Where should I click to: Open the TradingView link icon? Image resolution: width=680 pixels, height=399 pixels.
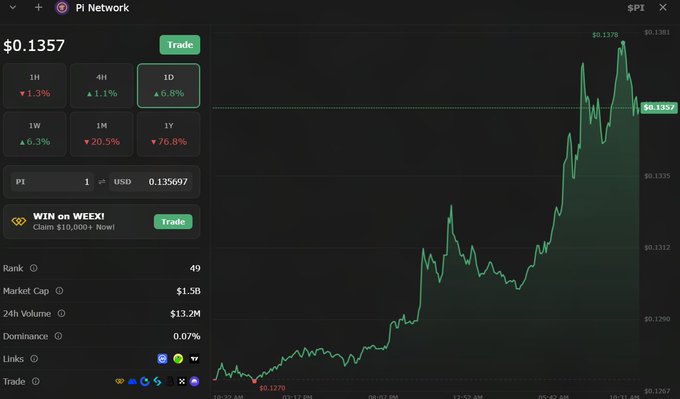coord(194,359)
